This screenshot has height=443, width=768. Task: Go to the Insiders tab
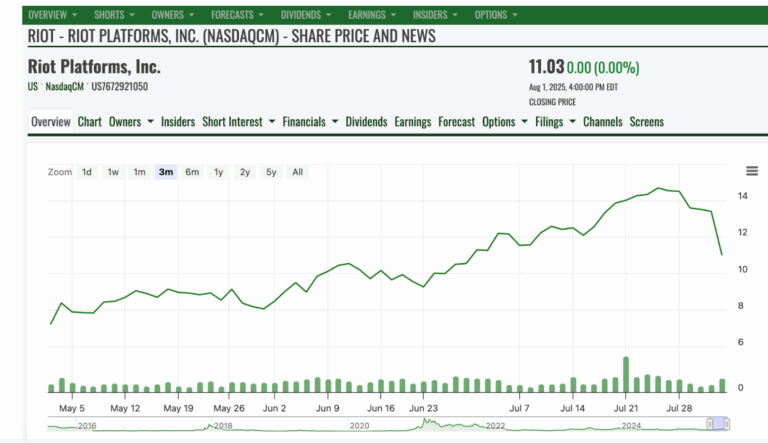click(178, 122)
